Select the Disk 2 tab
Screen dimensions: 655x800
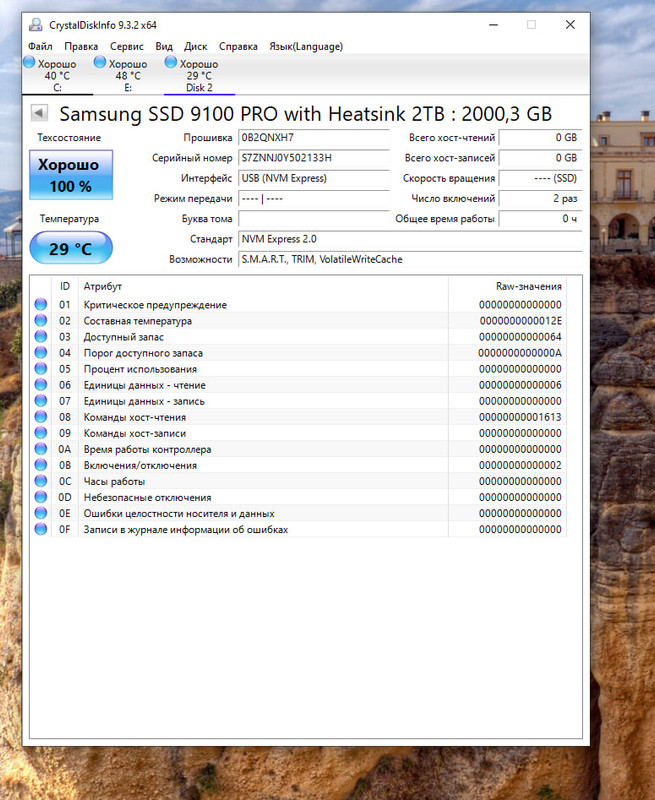click(x=199, y=76)
